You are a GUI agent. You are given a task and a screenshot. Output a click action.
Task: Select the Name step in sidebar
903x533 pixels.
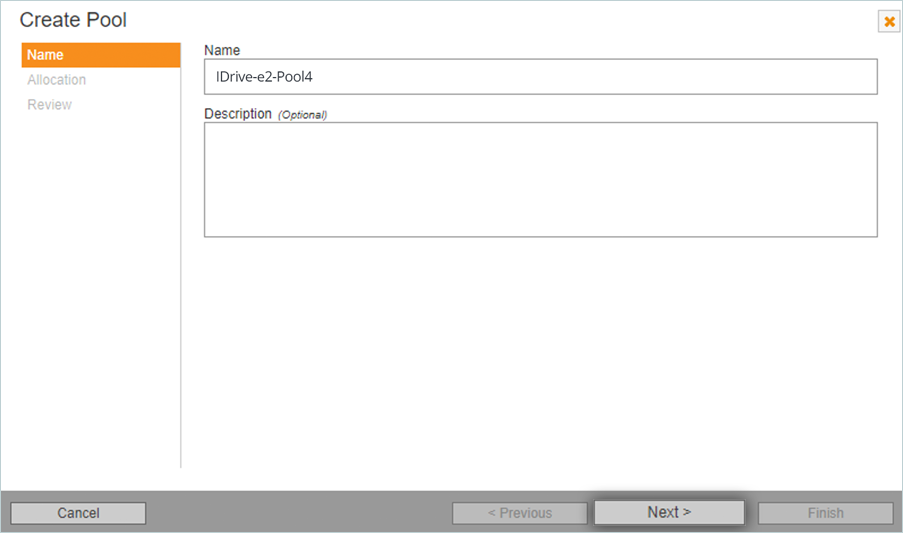pos(101,55)
